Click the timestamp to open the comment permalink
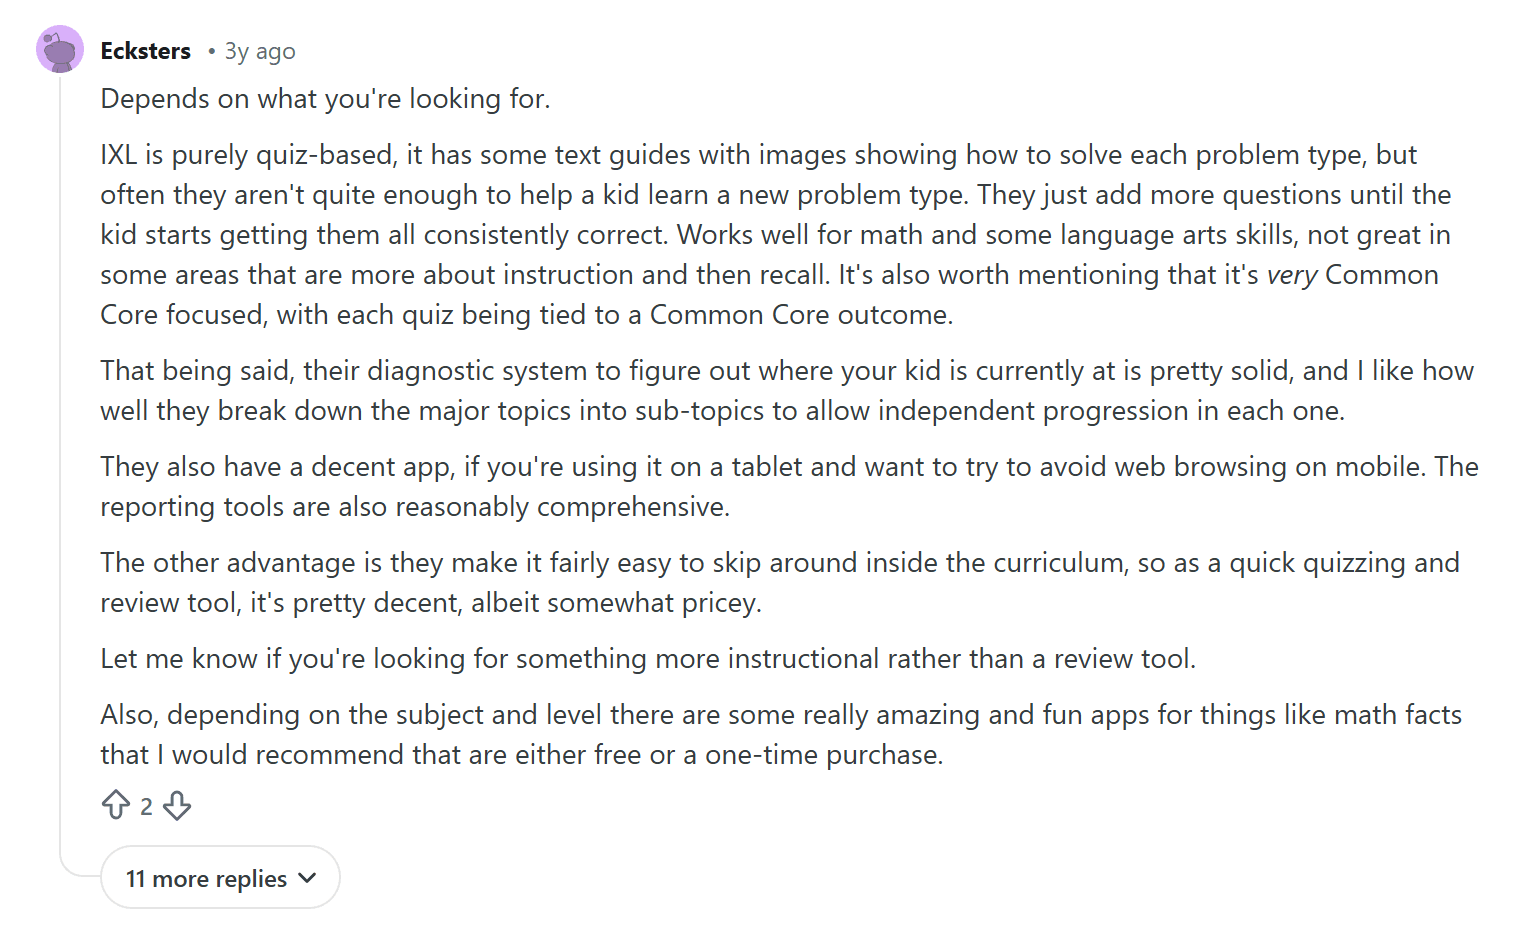 (259, 51)
